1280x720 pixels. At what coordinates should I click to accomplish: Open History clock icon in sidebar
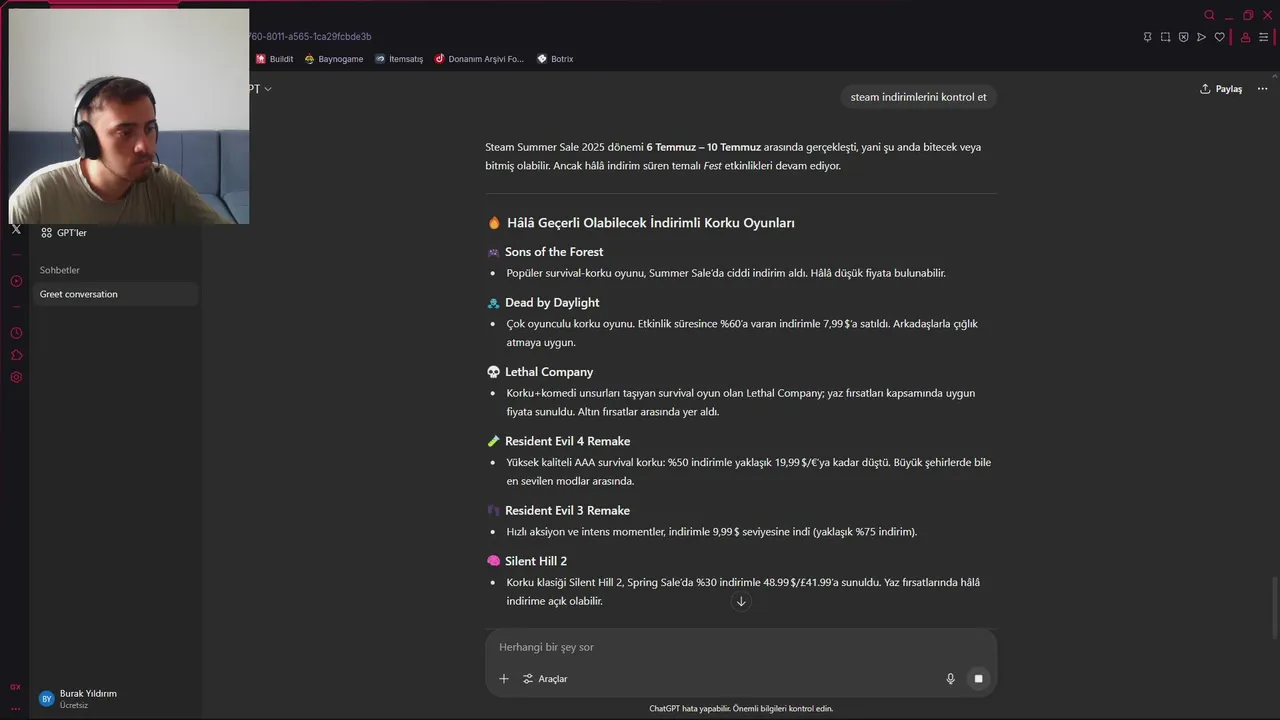click(16, 333)
